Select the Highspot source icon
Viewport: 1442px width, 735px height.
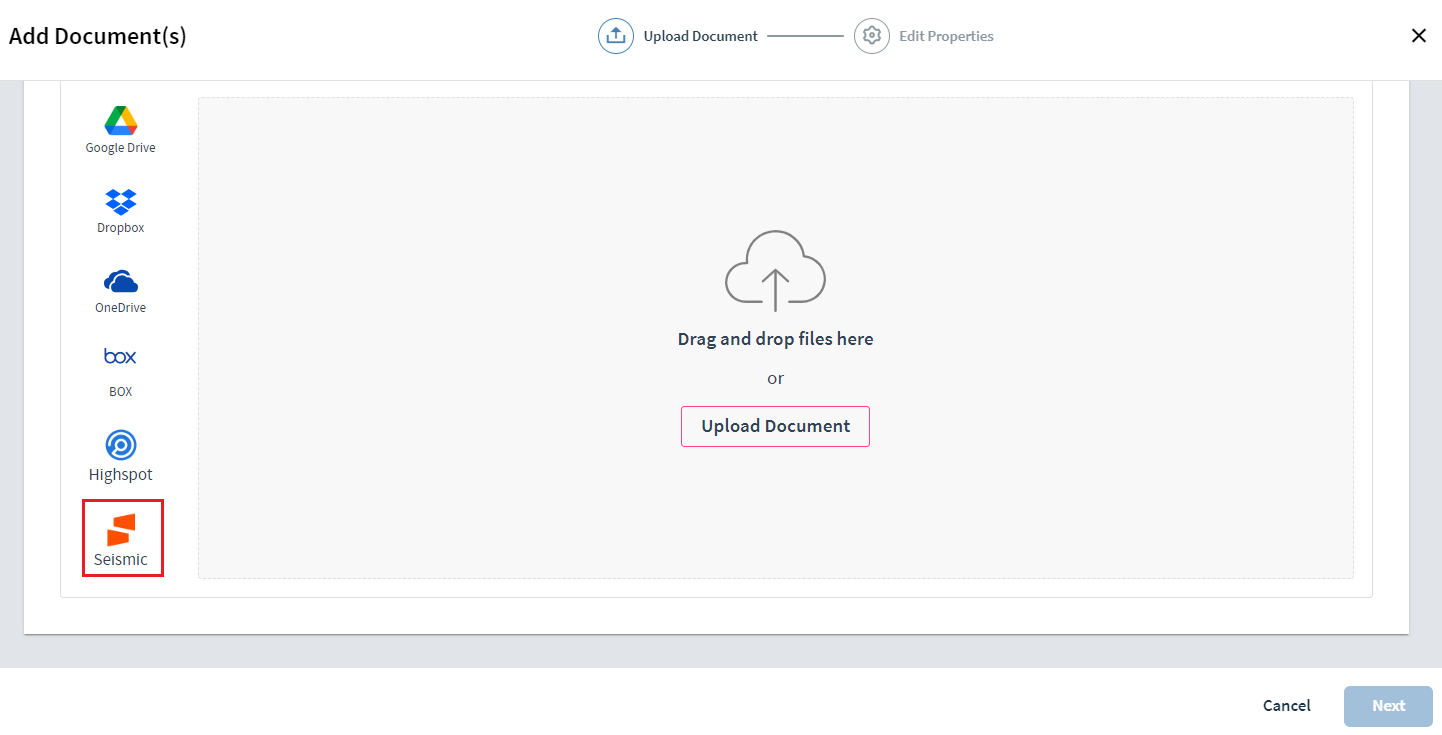(121, 445)
